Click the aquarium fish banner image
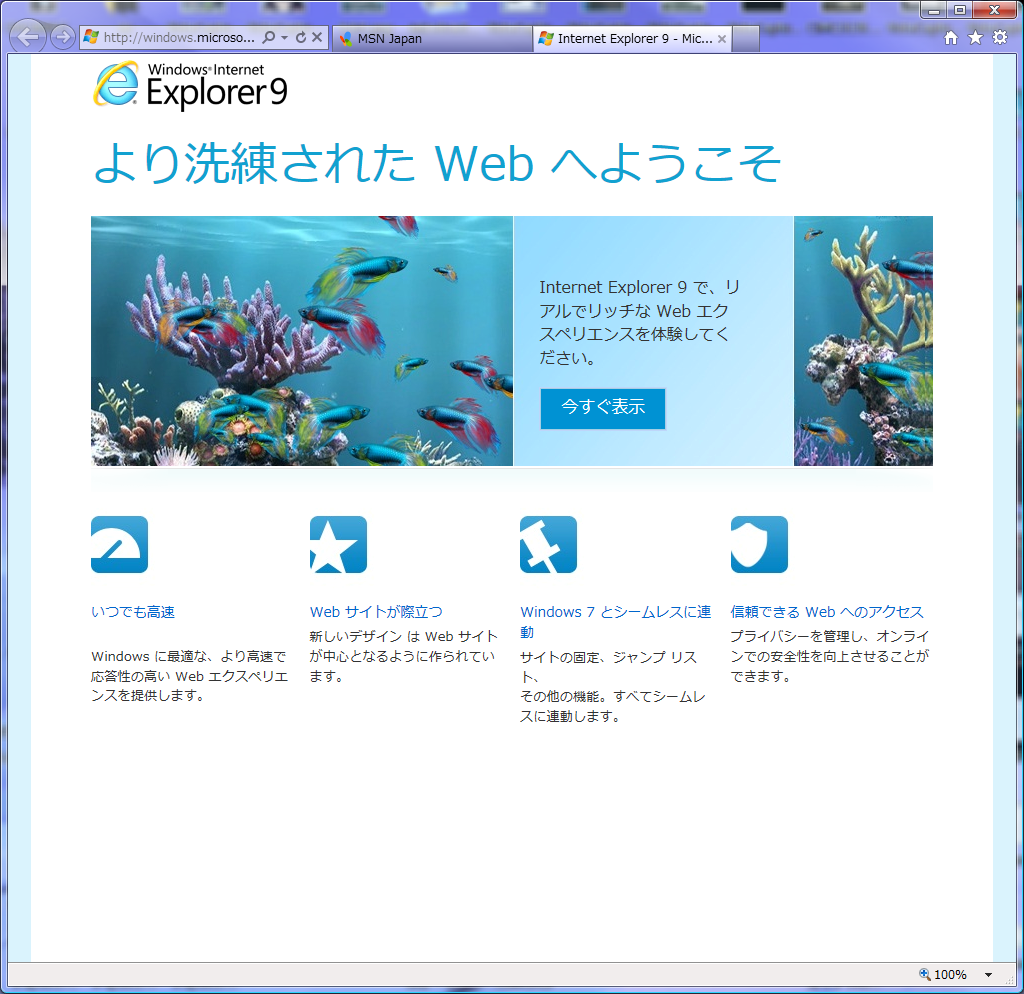1024x994 pixels. coord(302,341)
